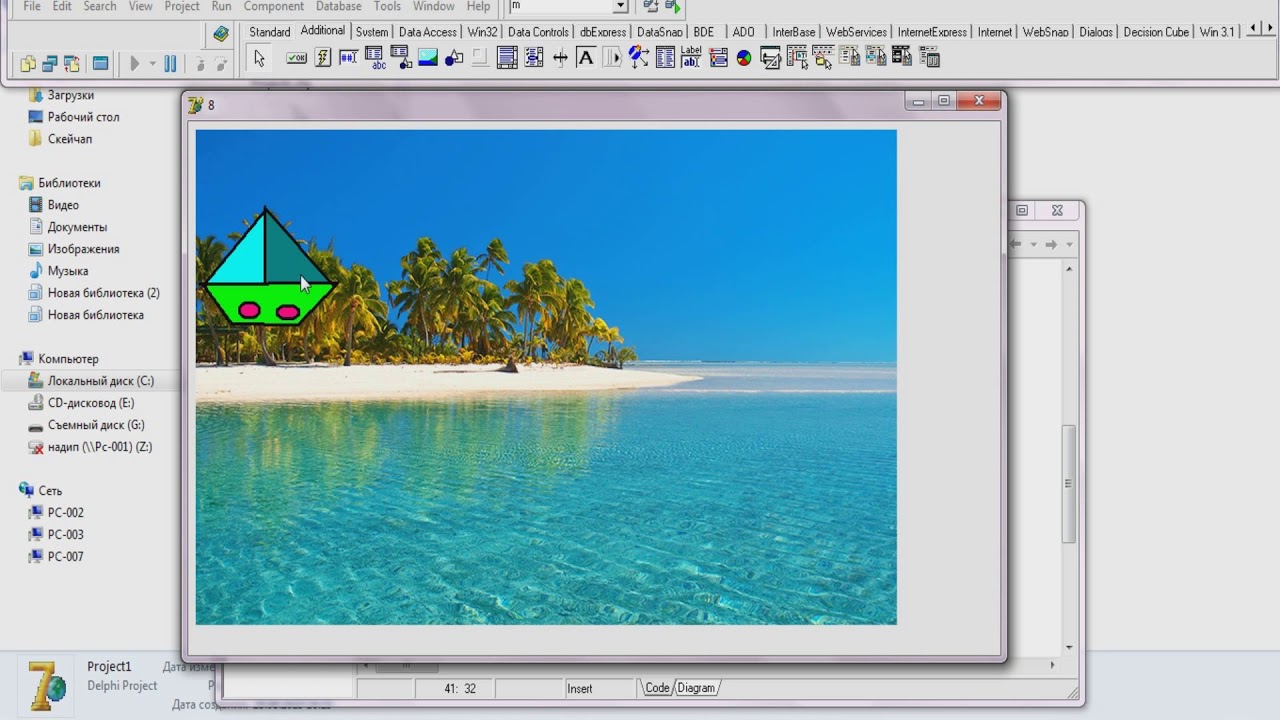Pick the ActionToolBar component icon
This screenshot has height=720, width=1280.
823,58
